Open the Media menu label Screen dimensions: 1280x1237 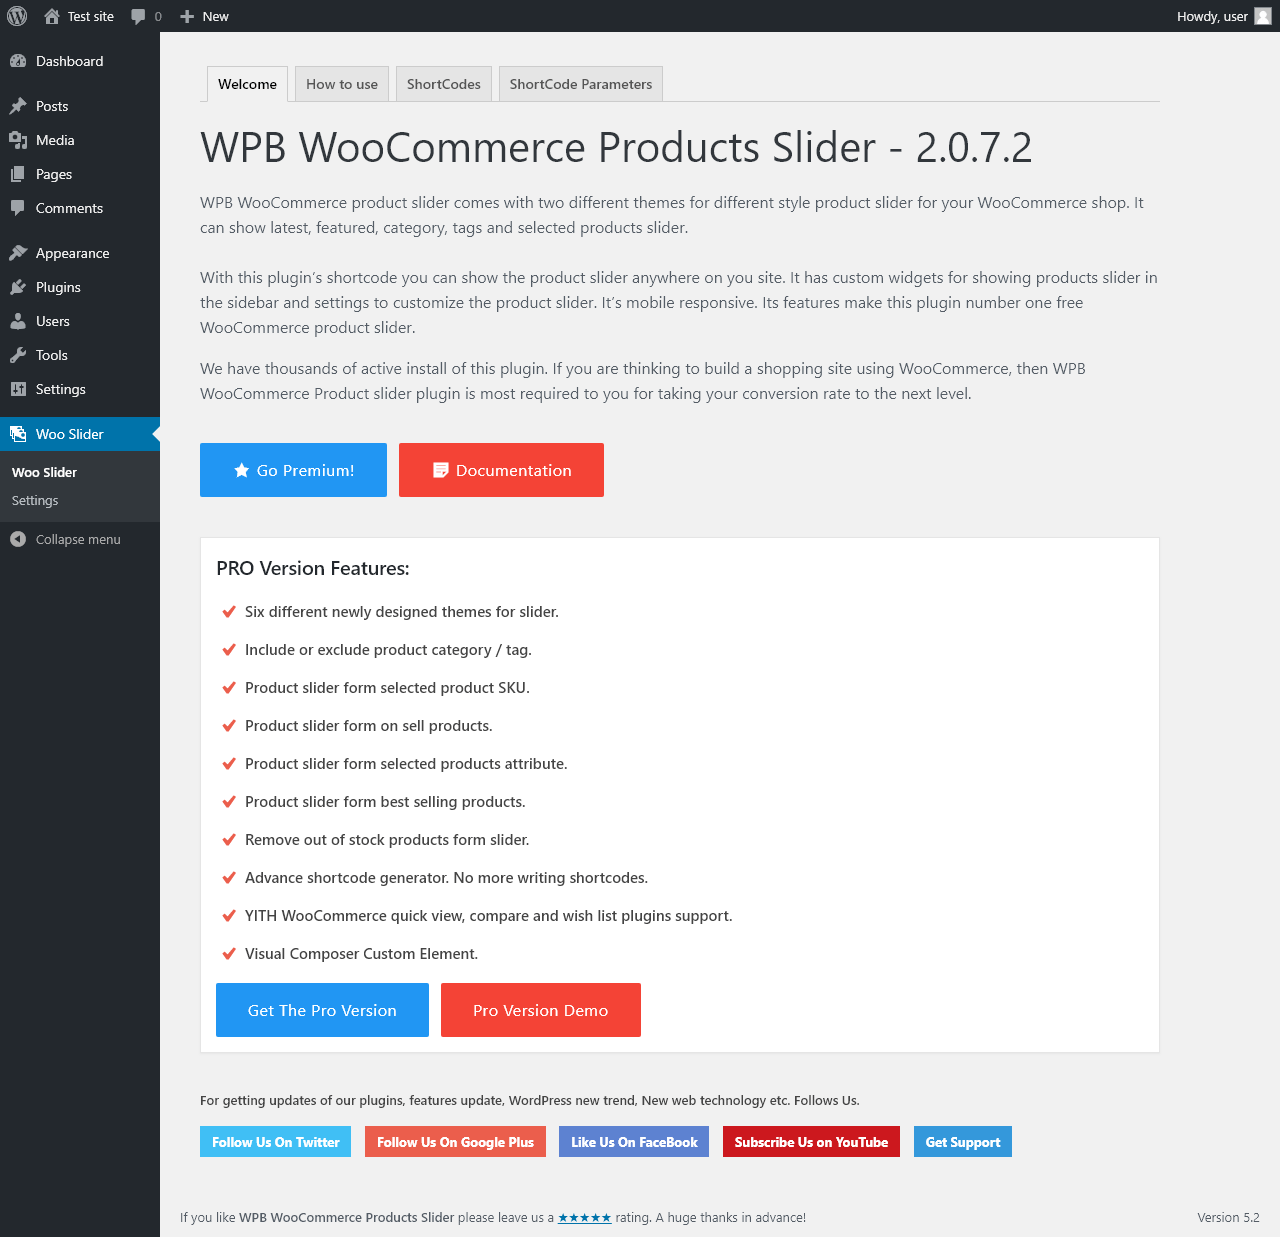click(x=55, y=140)
